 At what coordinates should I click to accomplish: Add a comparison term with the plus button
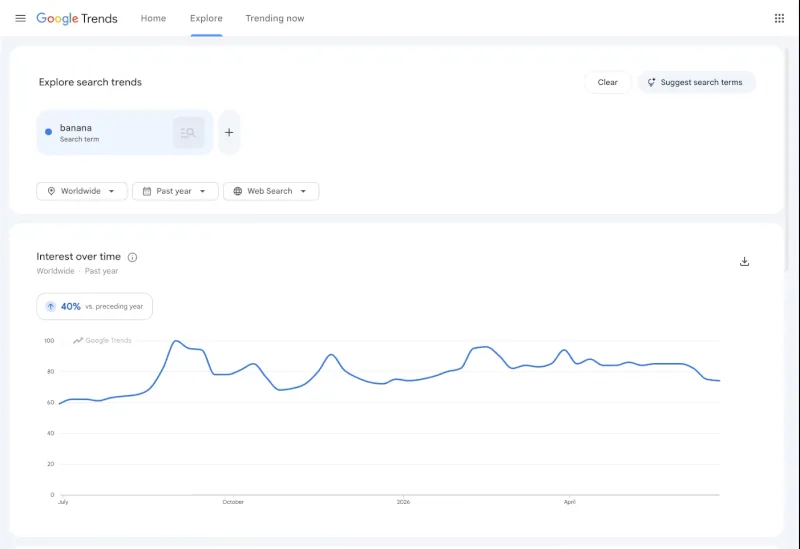[229, 133]
